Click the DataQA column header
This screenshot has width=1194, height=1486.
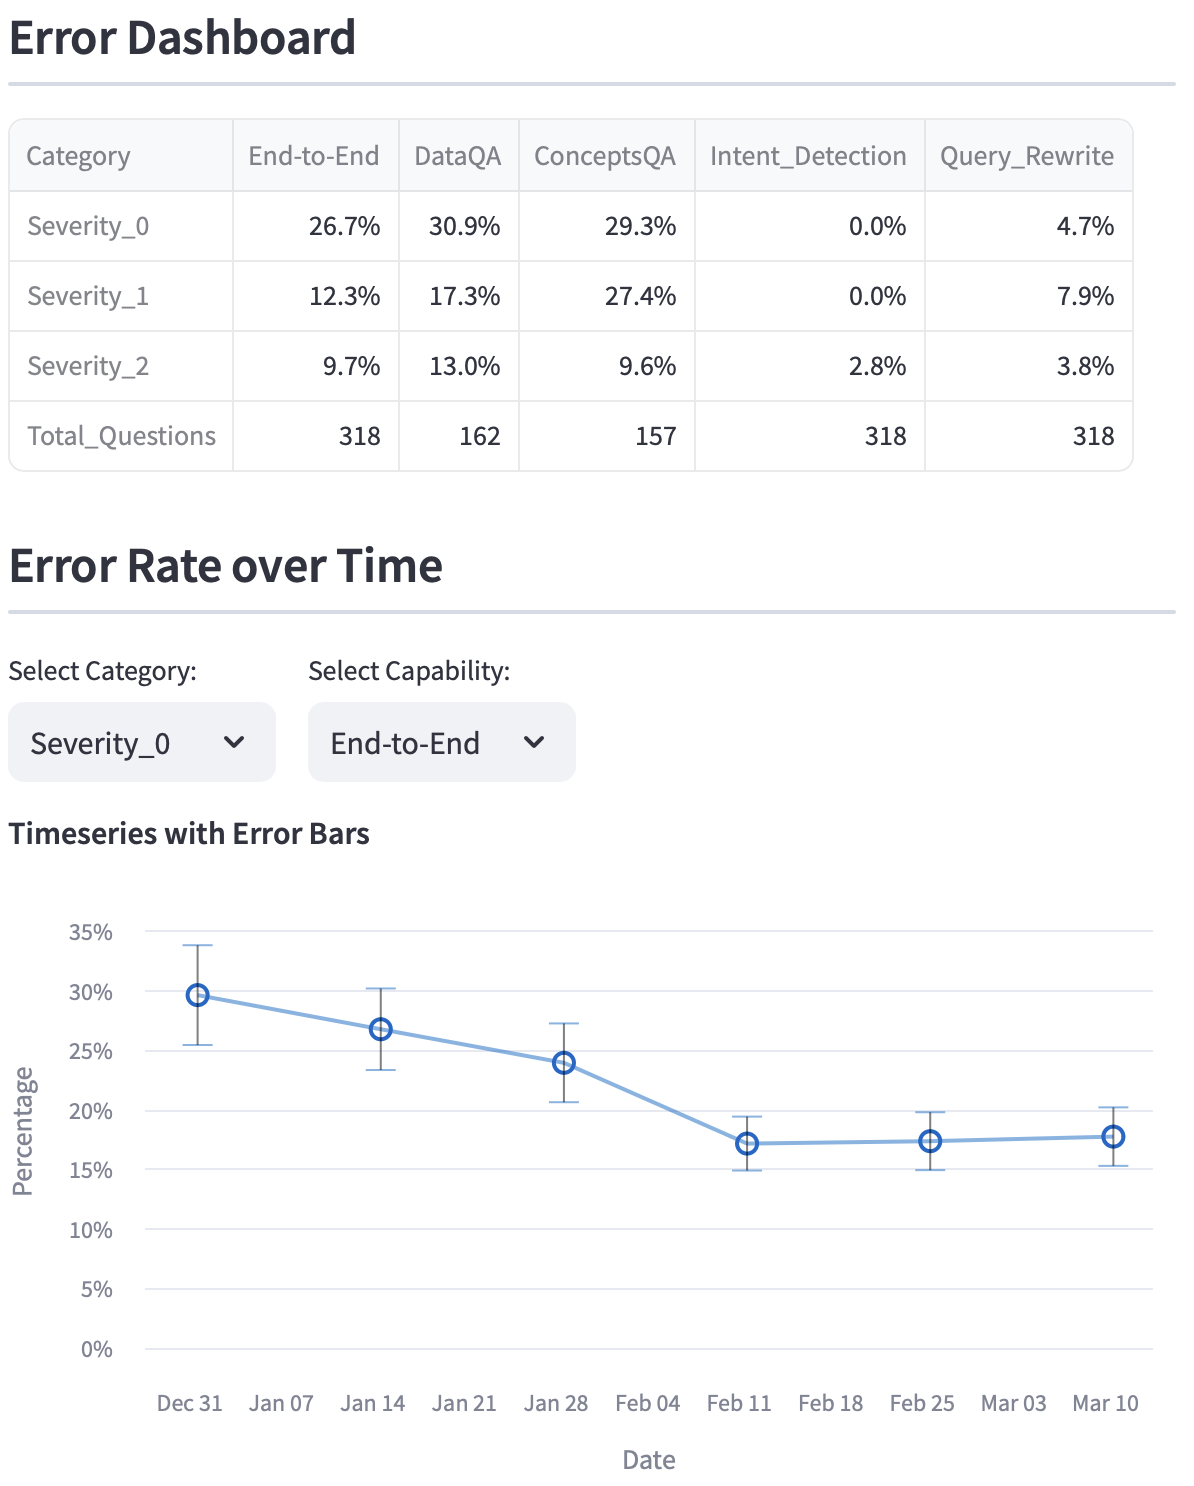coord(458,156)
